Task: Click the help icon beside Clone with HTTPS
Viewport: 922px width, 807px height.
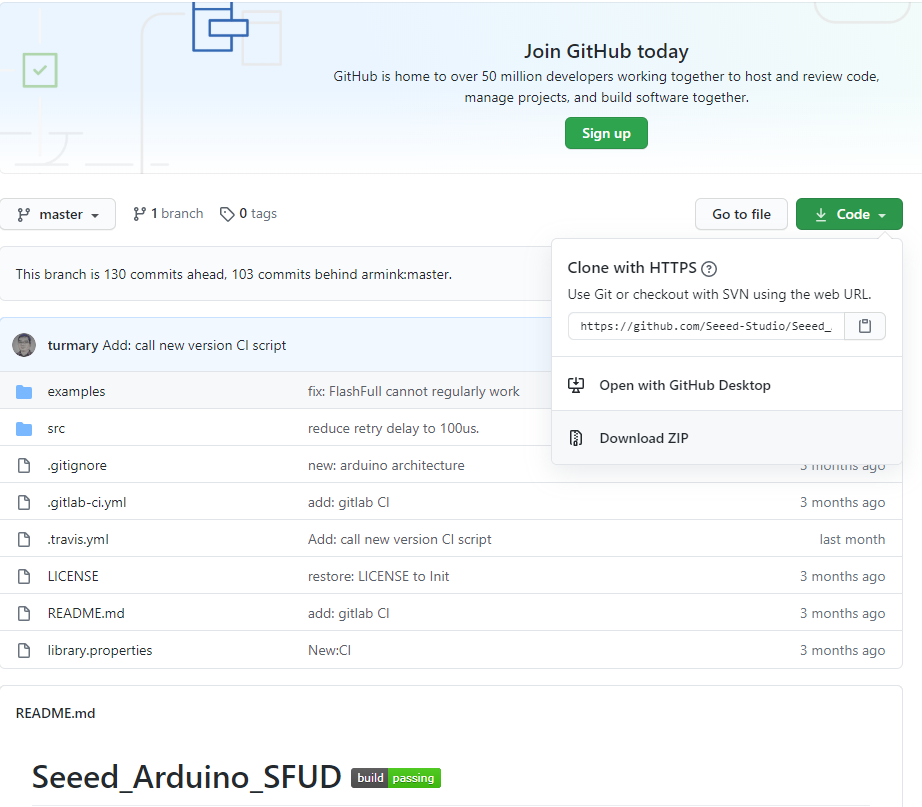Action: click(x=709, y=268)
